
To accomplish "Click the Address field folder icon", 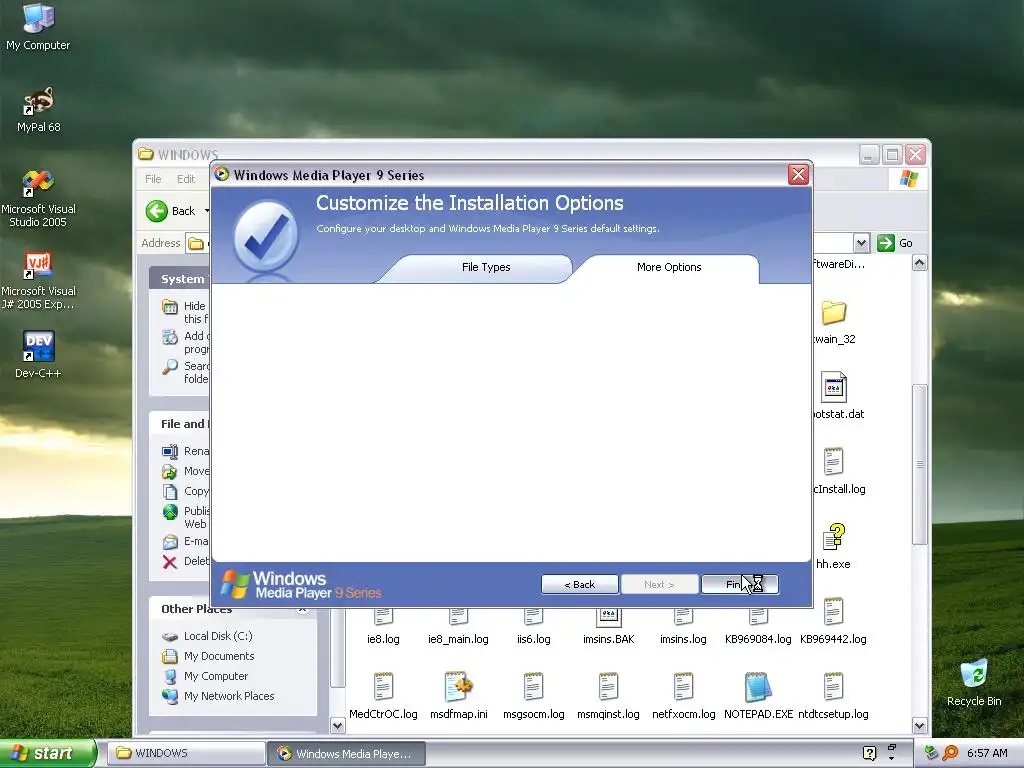I will pos(195,244).
